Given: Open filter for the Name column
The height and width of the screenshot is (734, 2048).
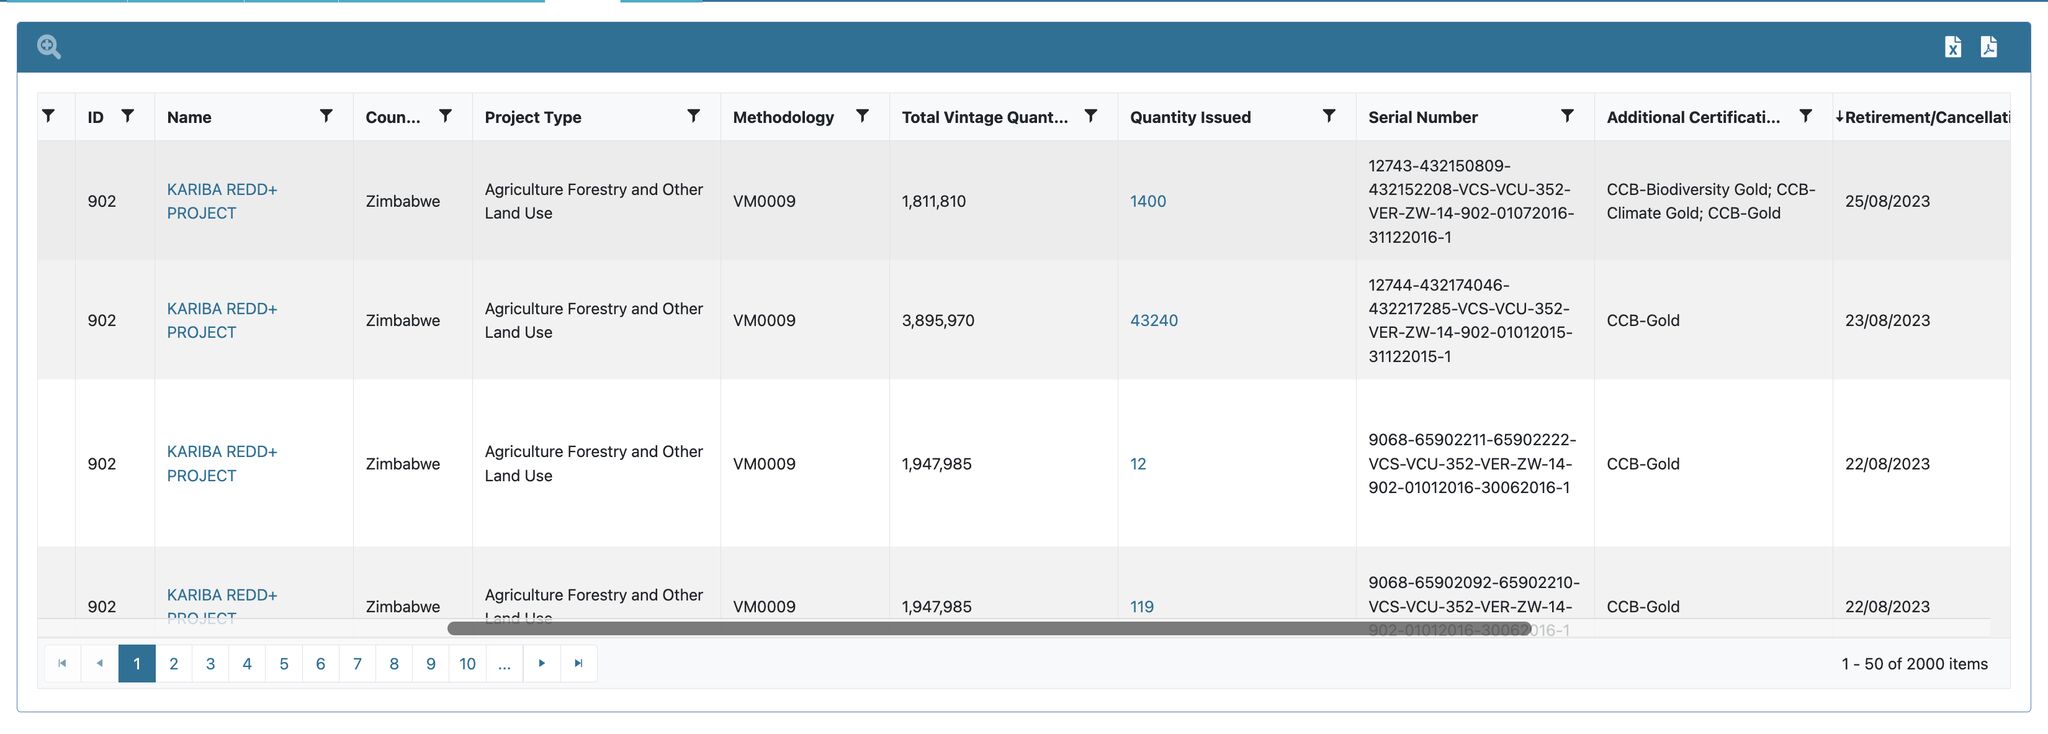Looking at the screenshot, I should click(326, 116).
